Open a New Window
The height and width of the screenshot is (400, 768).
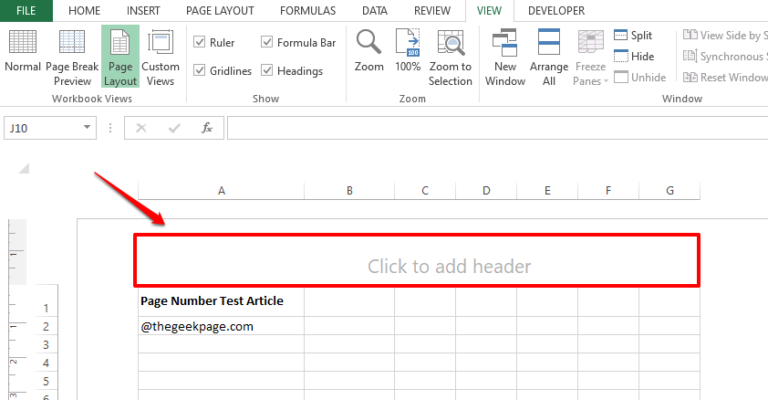tap(505, 58)
